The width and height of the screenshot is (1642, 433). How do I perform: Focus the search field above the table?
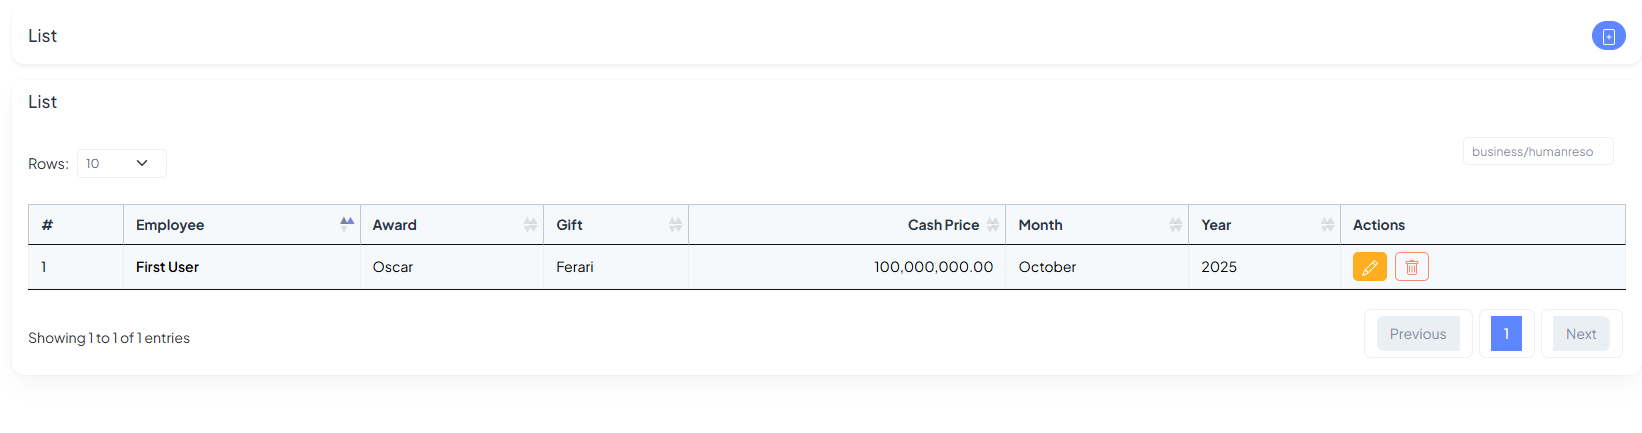[x=1537, y=152]
